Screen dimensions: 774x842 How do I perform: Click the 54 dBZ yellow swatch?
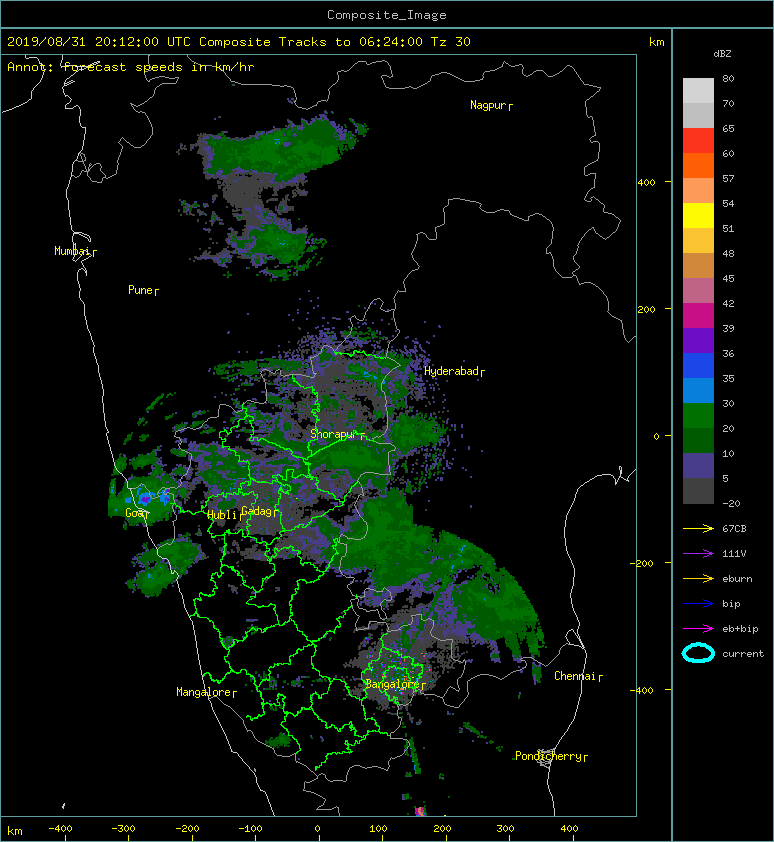[698, 216]
